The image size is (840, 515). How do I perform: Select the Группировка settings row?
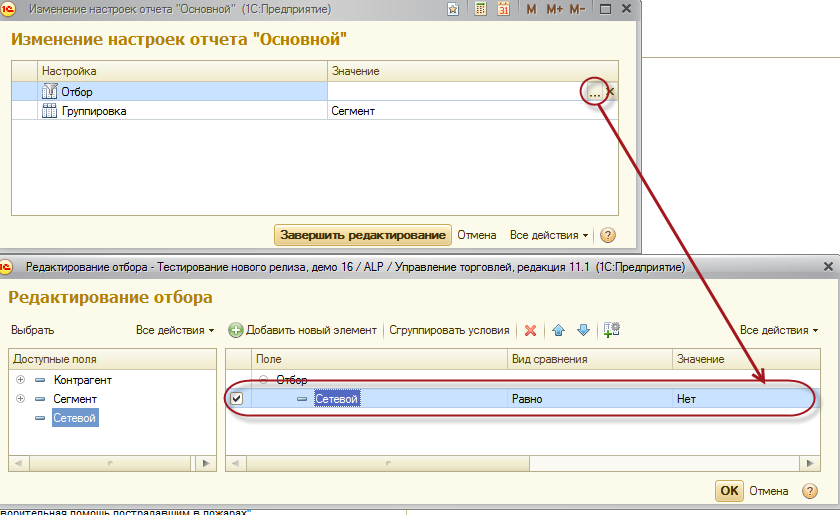point(314,111)
